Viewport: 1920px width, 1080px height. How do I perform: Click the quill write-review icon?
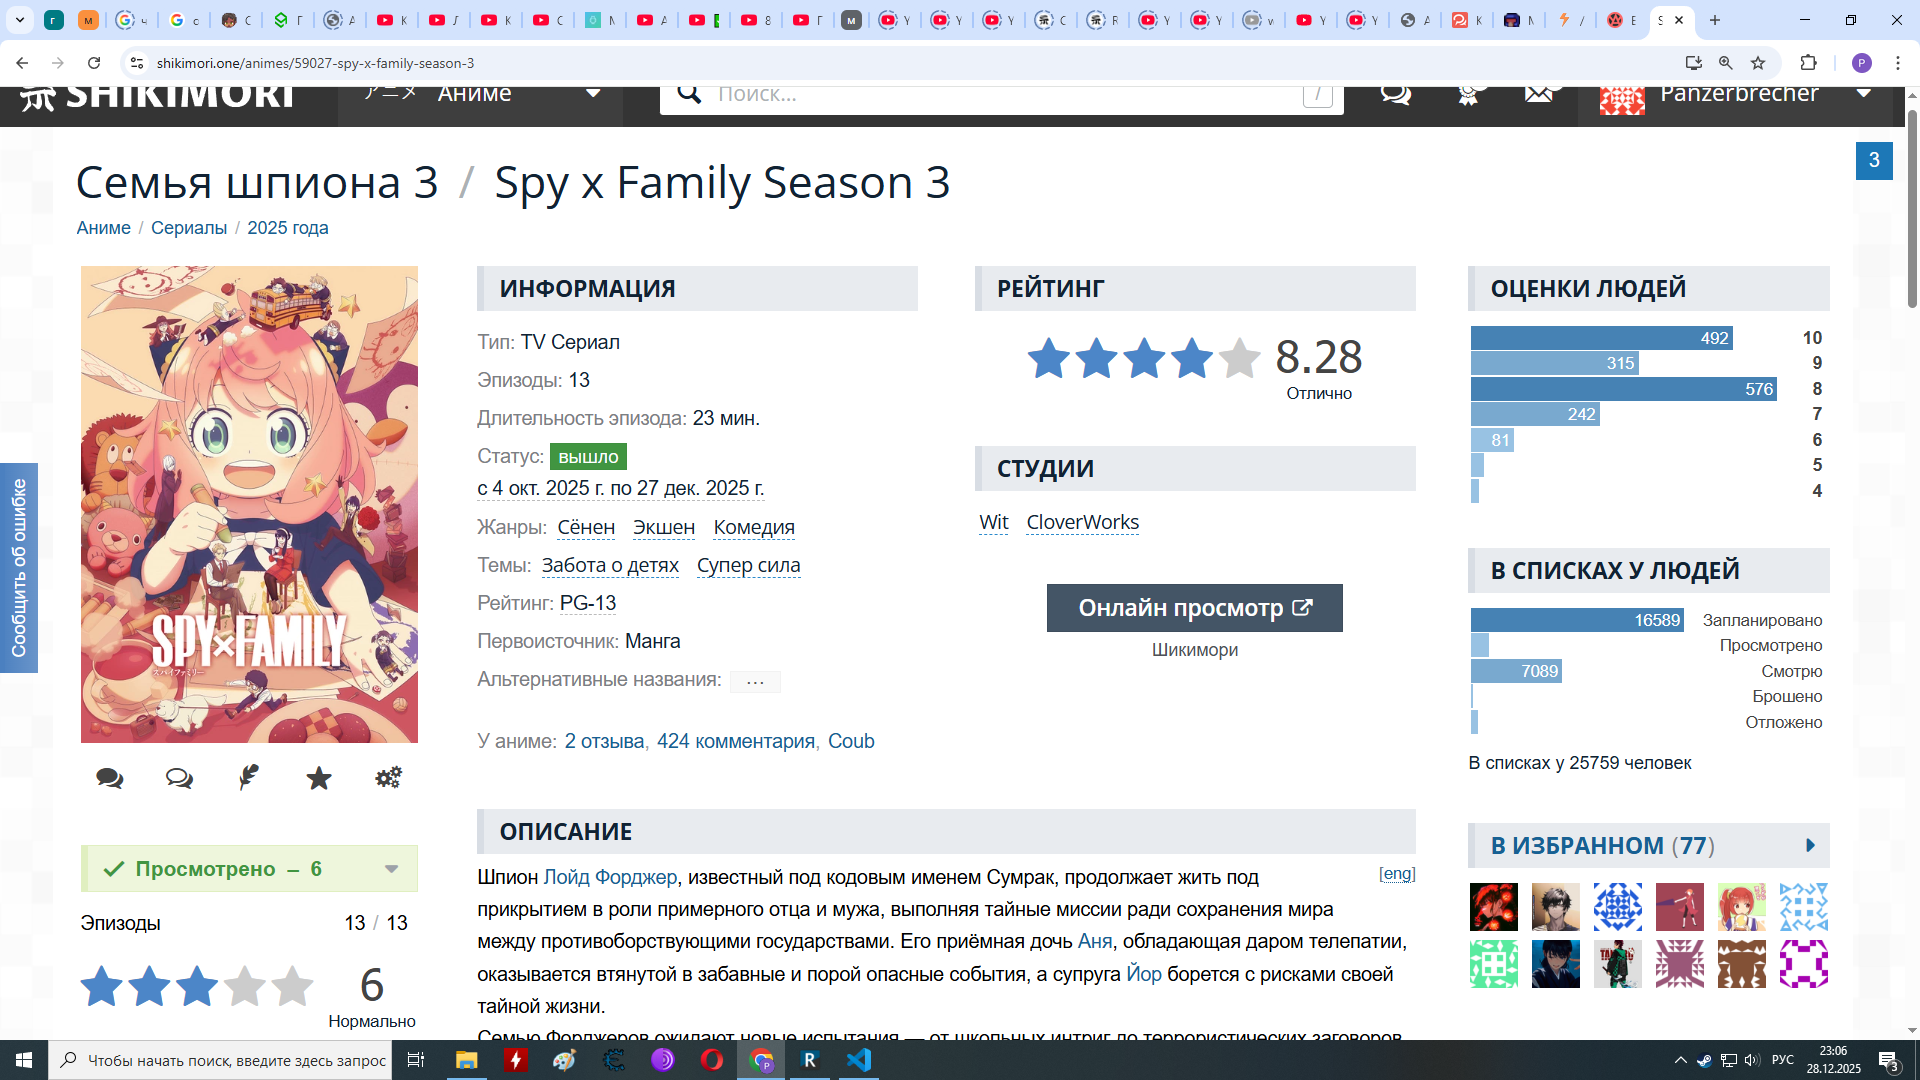click(x=249, y=778)
